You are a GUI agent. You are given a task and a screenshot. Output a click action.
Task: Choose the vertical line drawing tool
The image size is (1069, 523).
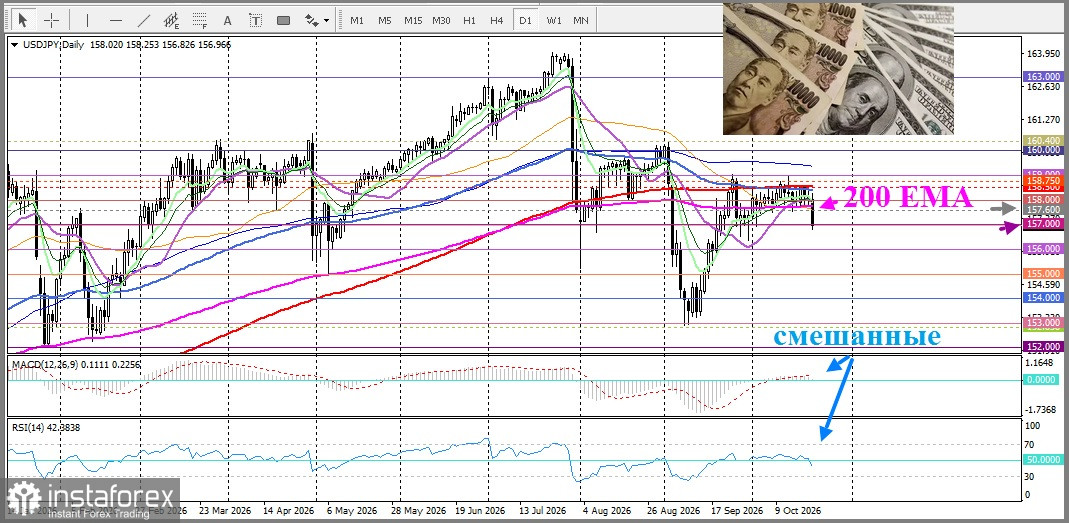(x=87, y=20)
